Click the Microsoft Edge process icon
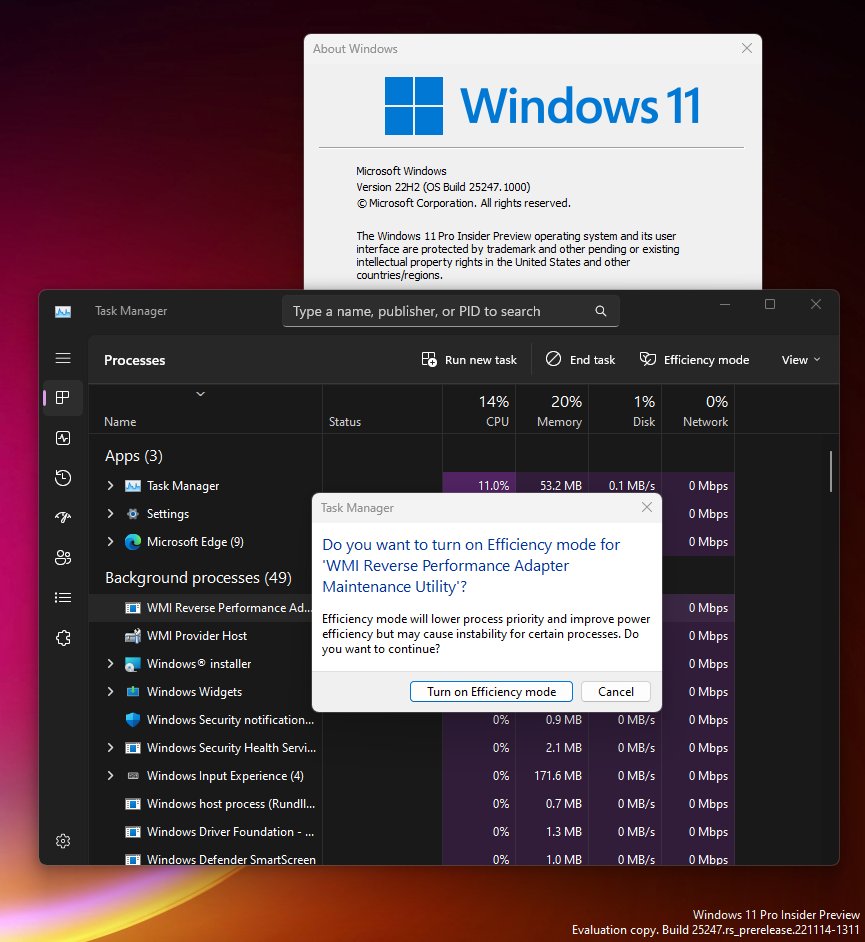This screenshot has width=865, height=942. [x=133, y=542]
